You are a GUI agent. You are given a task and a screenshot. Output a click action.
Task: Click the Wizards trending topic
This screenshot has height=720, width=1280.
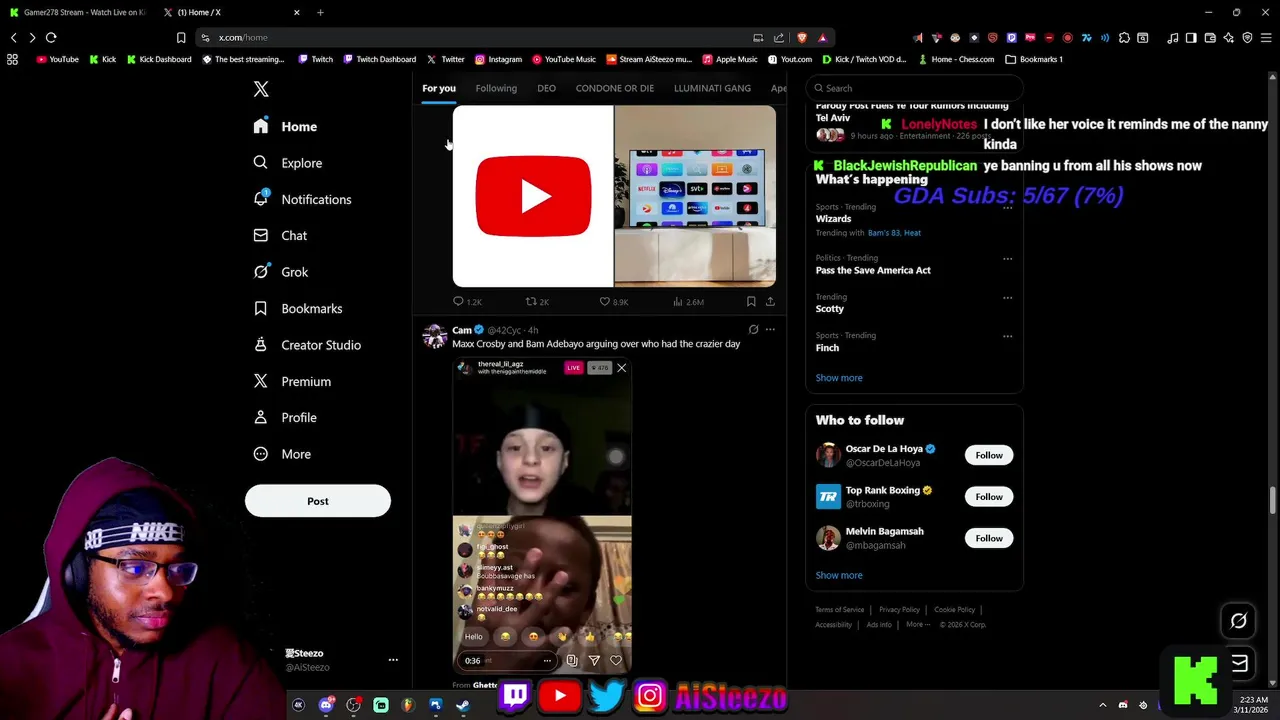point(833,219)
